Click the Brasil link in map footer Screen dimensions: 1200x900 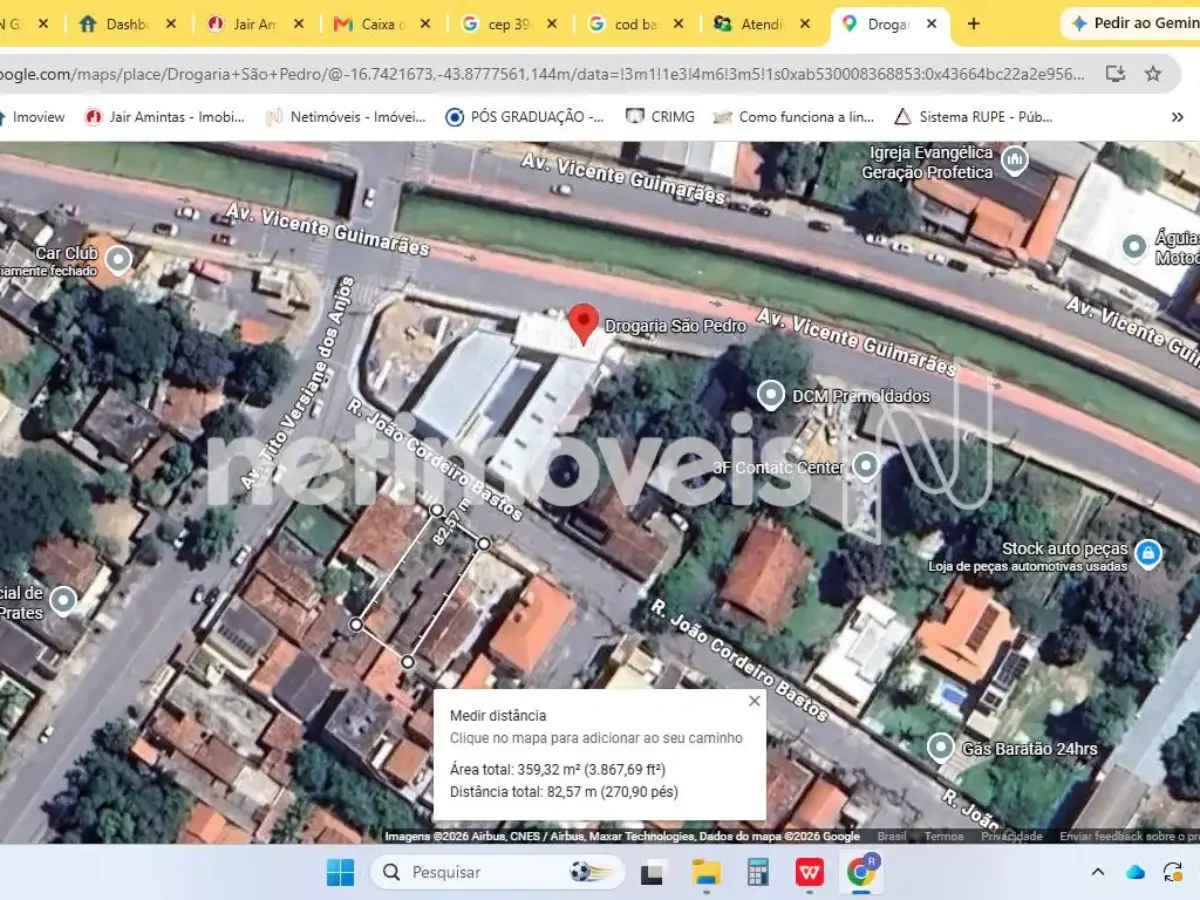point(892,836)
